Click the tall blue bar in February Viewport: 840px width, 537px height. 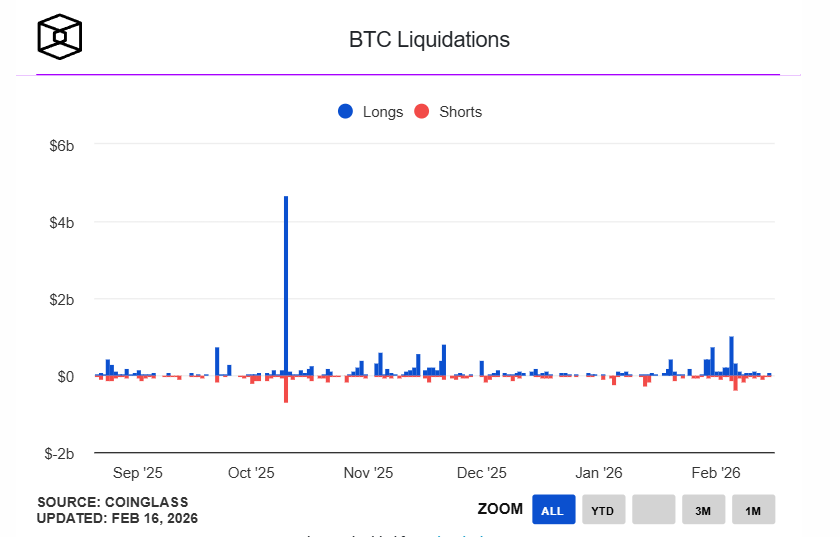tap(732, 355)
